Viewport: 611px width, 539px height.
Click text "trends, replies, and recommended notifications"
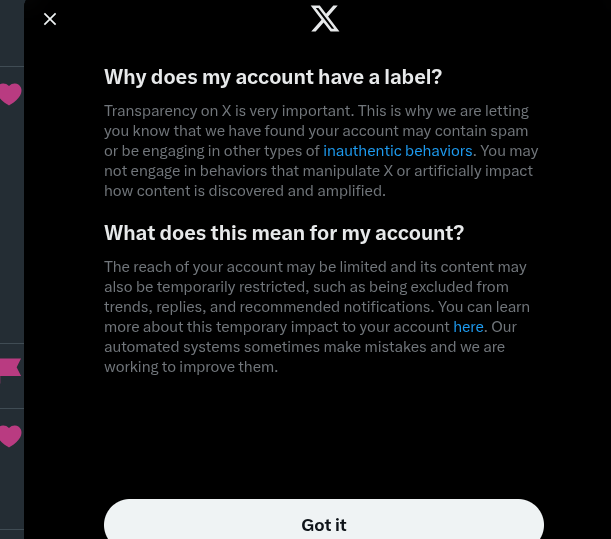268,306
